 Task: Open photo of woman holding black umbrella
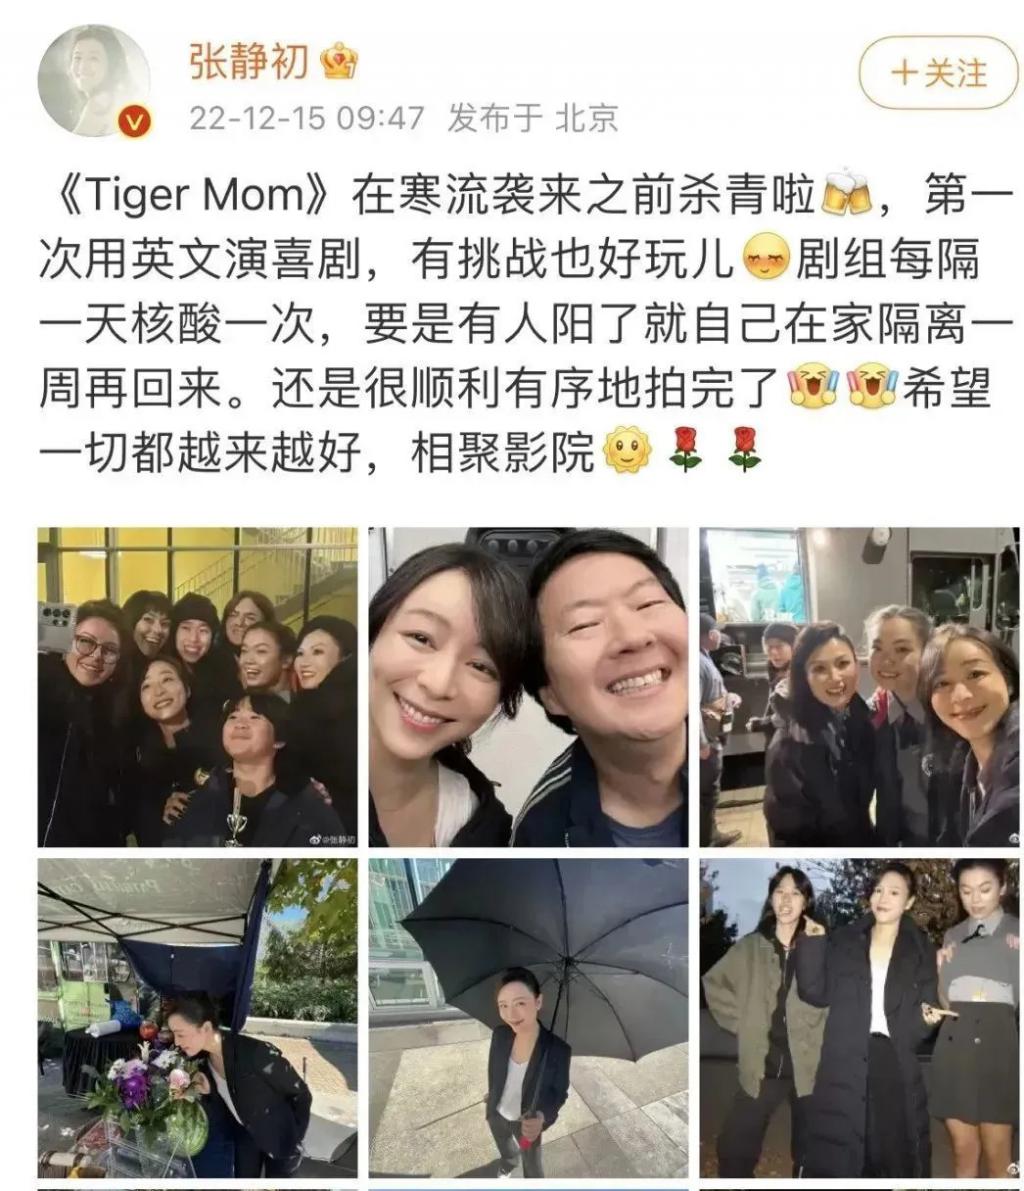pos(529,1019)
